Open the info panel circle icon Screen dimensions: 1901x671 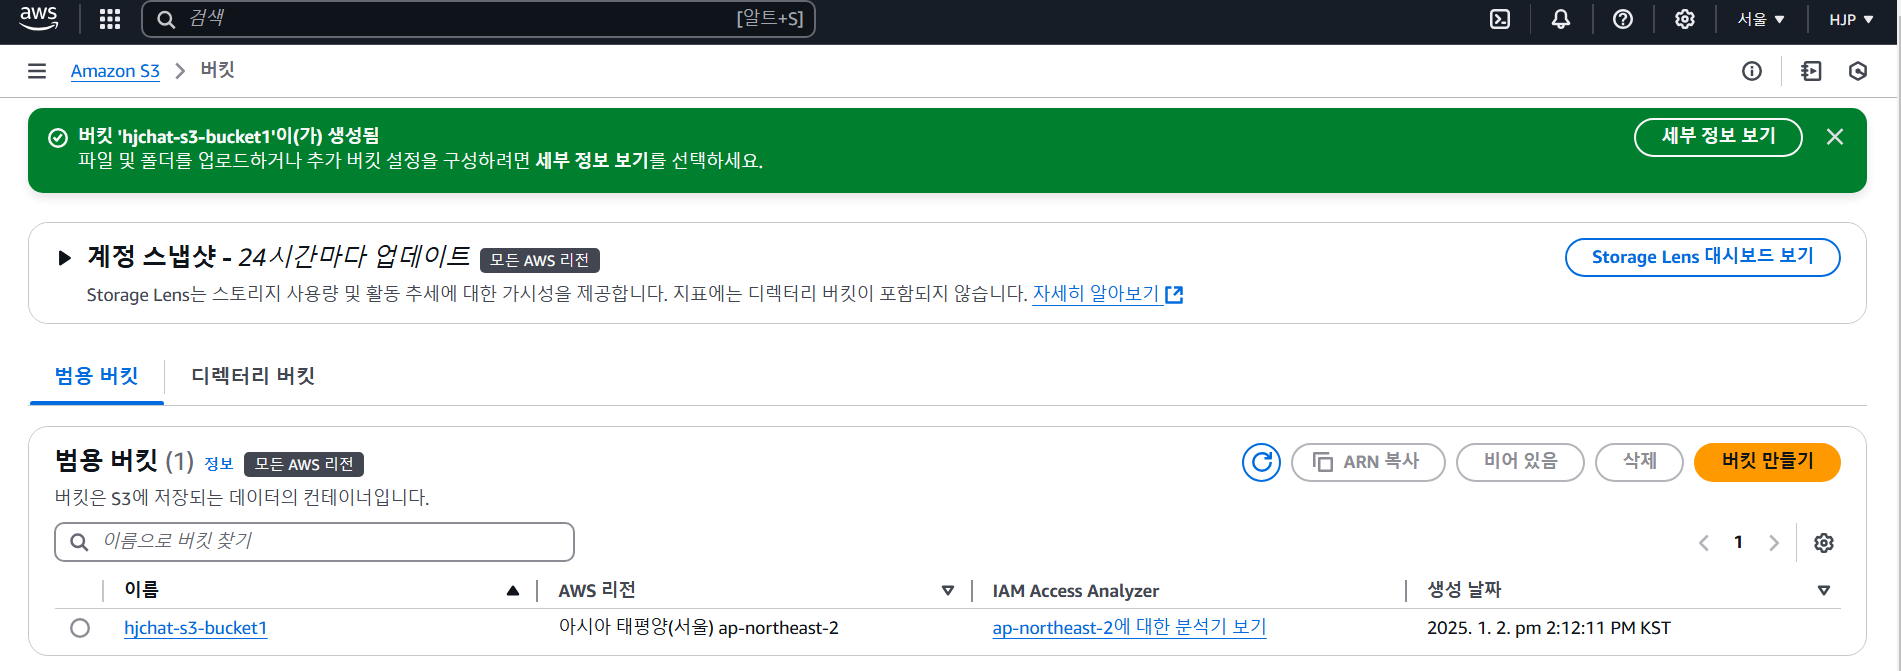click(1752, 71)
